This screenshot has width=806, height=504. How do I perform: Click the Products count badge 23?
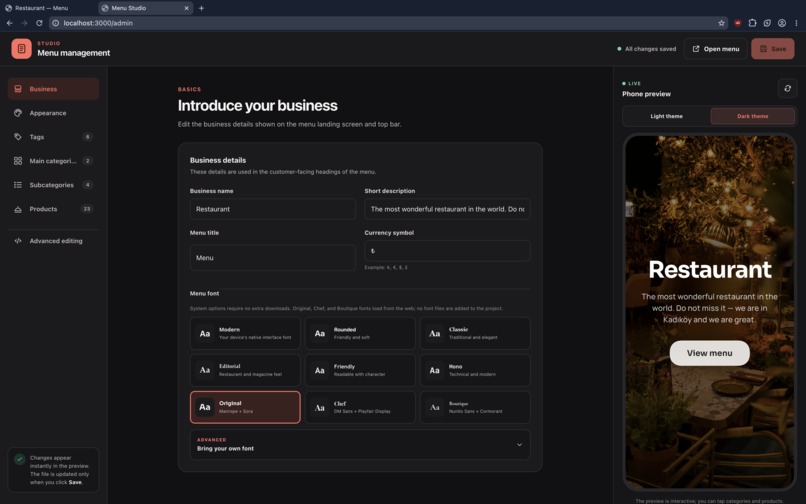click(x=87, y=209)
